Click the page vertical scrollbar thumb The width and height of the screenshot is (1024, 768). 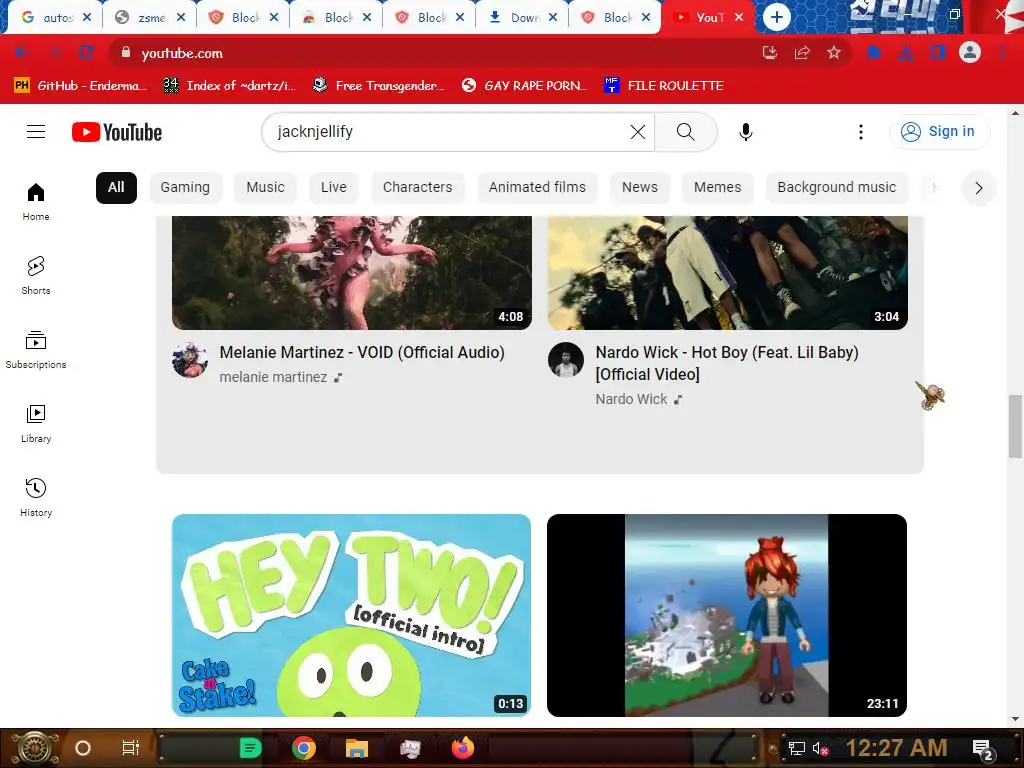(1016, 426)
